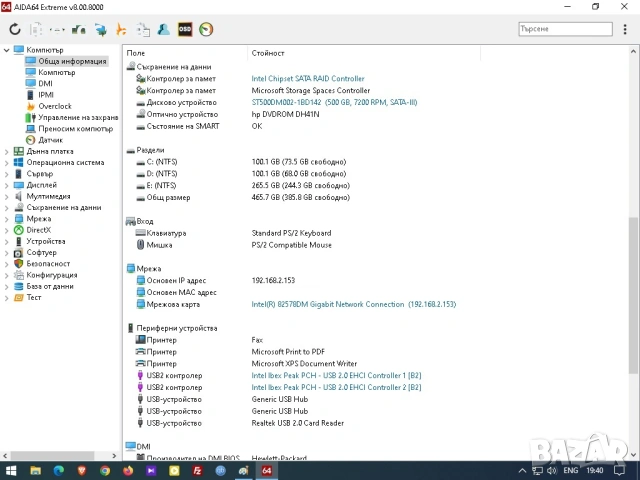
Task: Expand the Дънна платка tree node
Action: click(6, 151)
